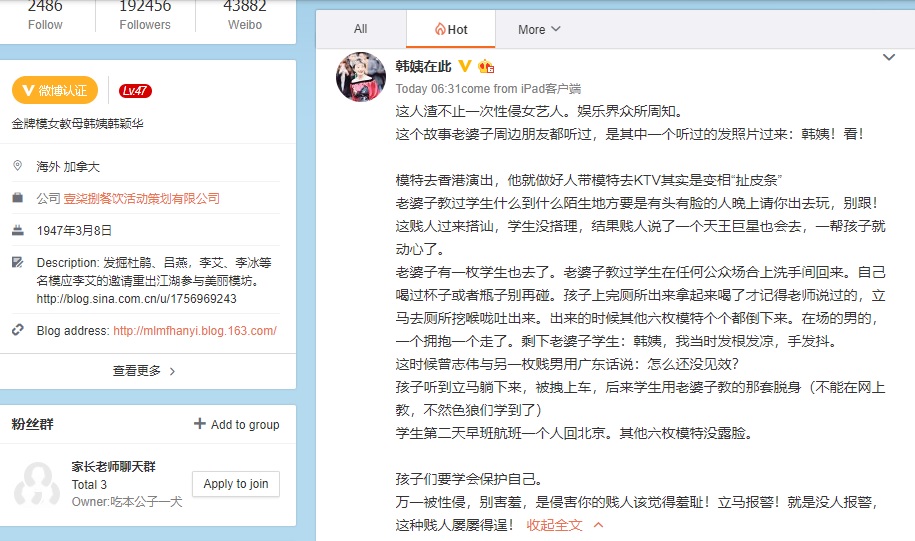Open the 韩姨在此 username link

click(x=424, y=67)
